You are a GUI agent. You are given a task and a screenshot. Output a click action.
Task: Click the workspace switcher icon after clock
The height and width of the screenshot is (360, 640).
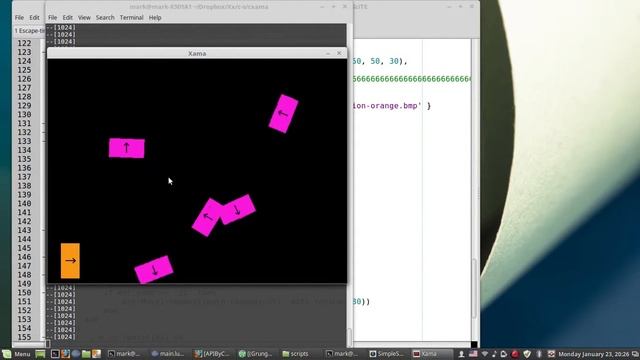coord(635,354)
